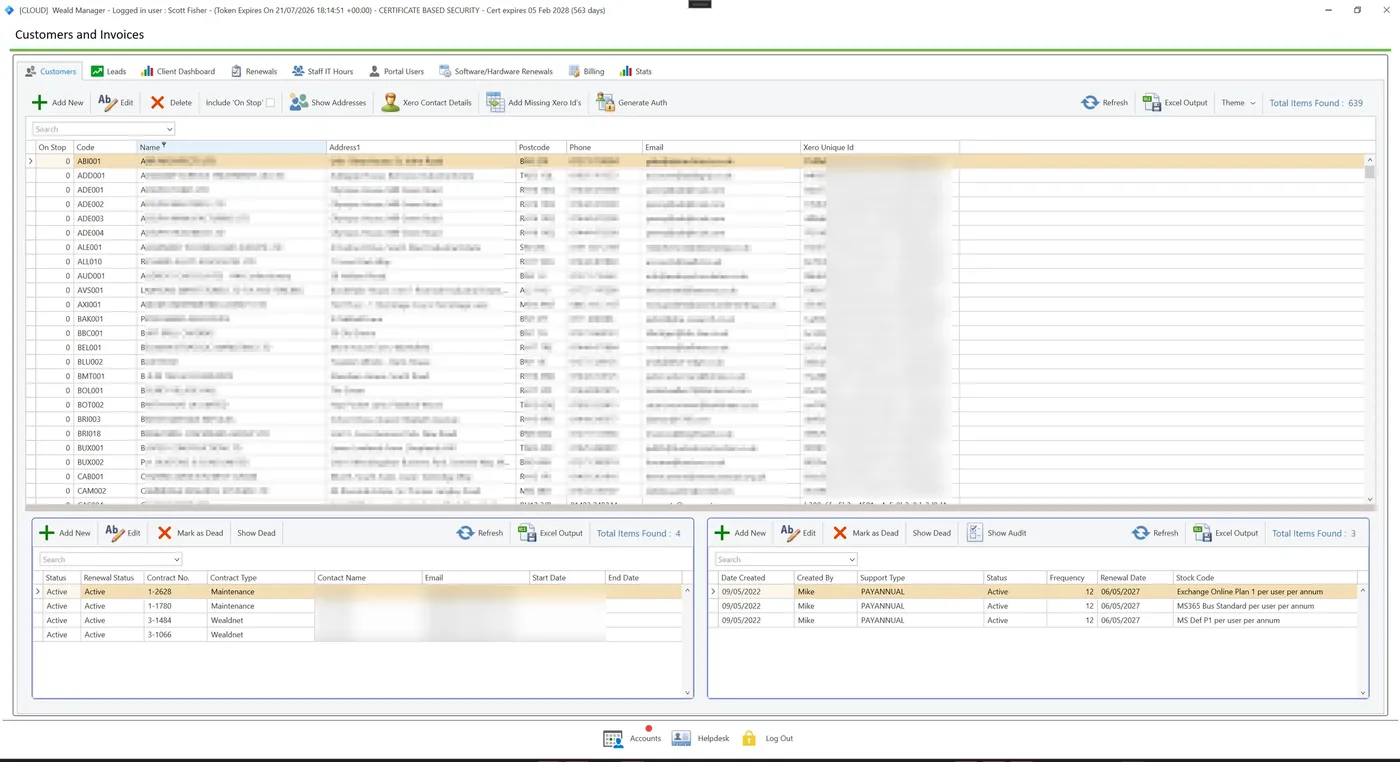Edit the selected contract
The image size is (1400, 762).
tap(123, 533)
